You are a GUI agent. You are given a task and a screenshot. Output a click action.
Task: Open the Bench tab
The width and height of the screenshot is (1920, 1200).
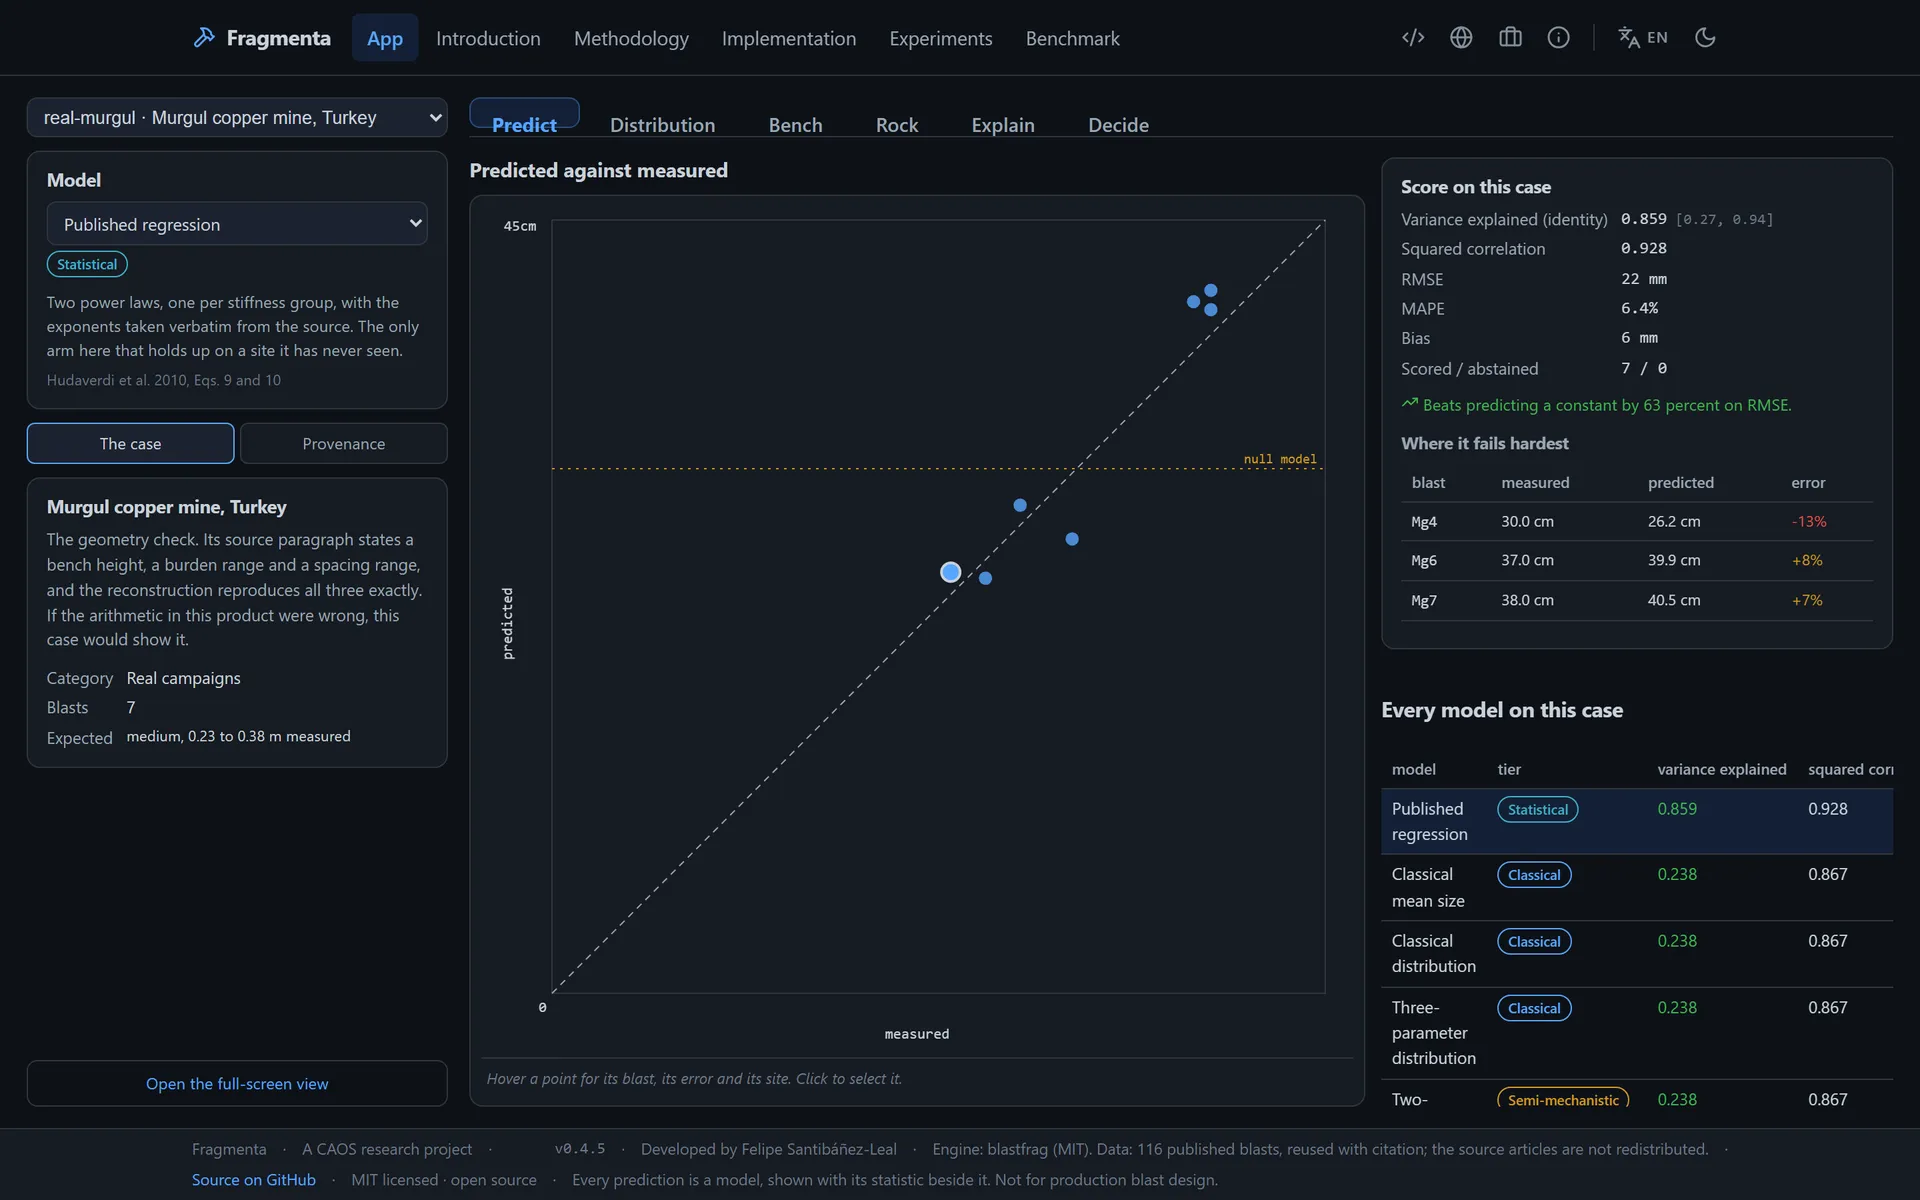[x=796, y=125]
